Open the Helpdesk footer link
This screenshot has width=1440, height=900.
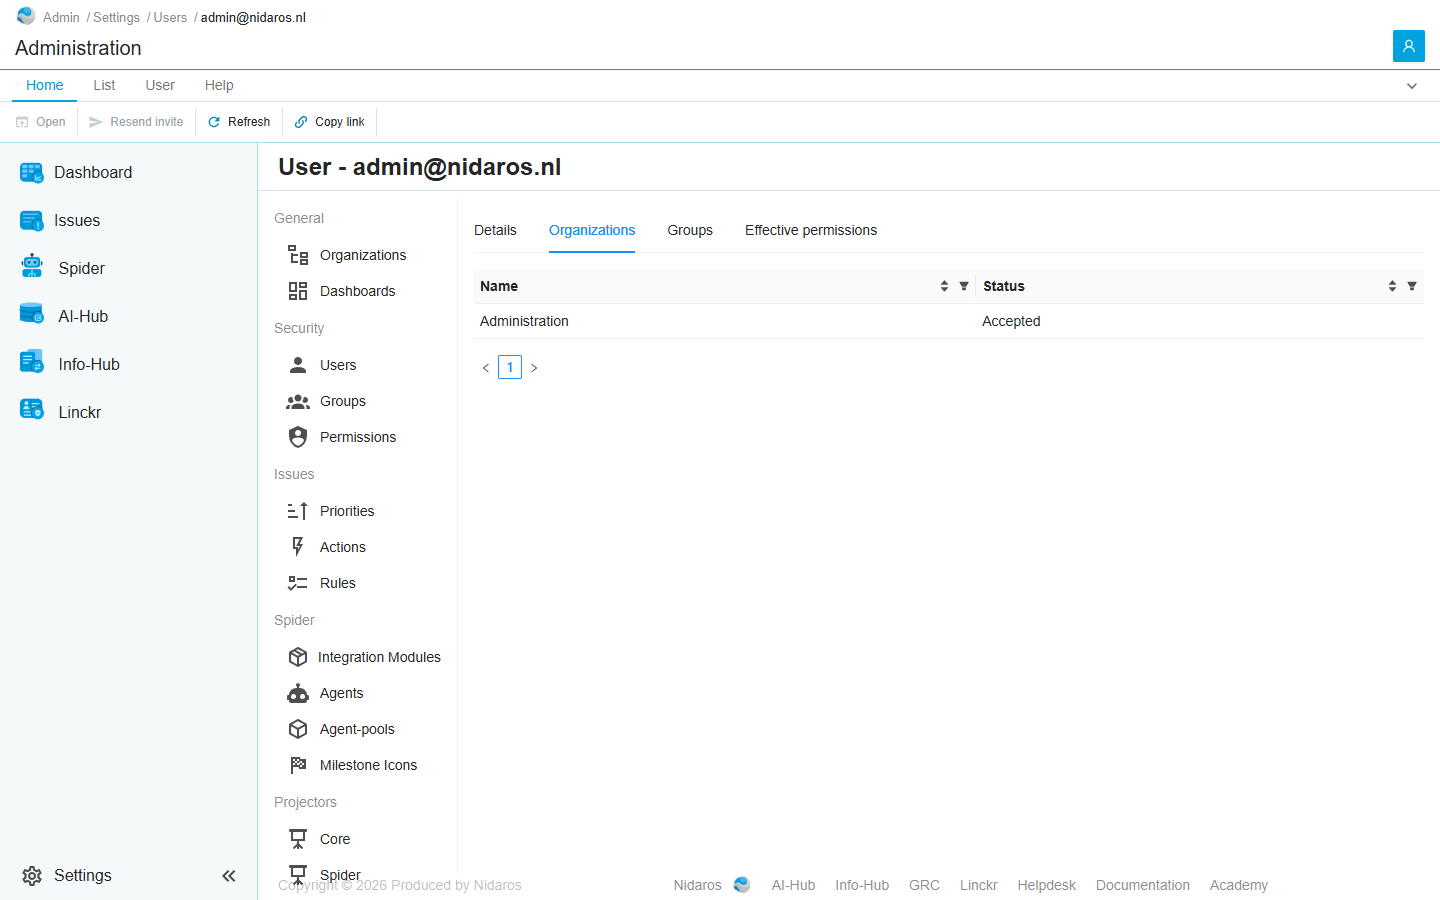1046,885
